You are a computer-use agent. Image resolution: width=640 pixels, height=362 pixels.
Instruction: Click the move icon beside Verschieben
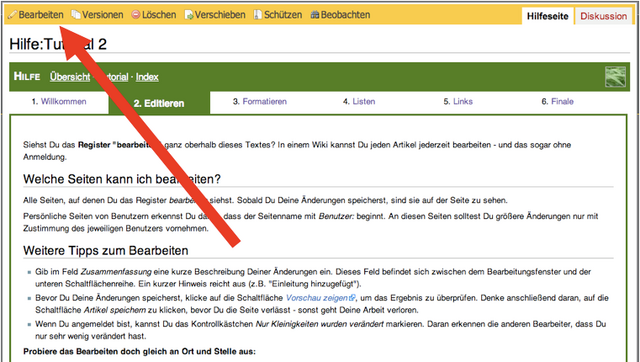tap(189, 15)
